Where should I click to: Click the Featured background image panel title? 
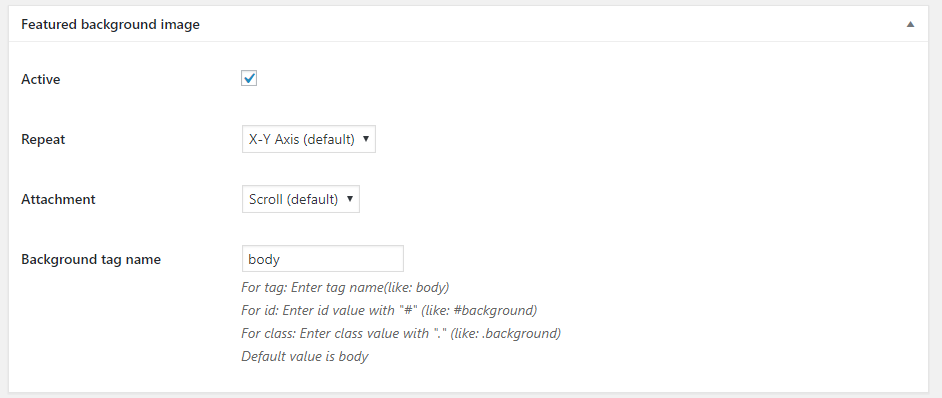point(111,25)
